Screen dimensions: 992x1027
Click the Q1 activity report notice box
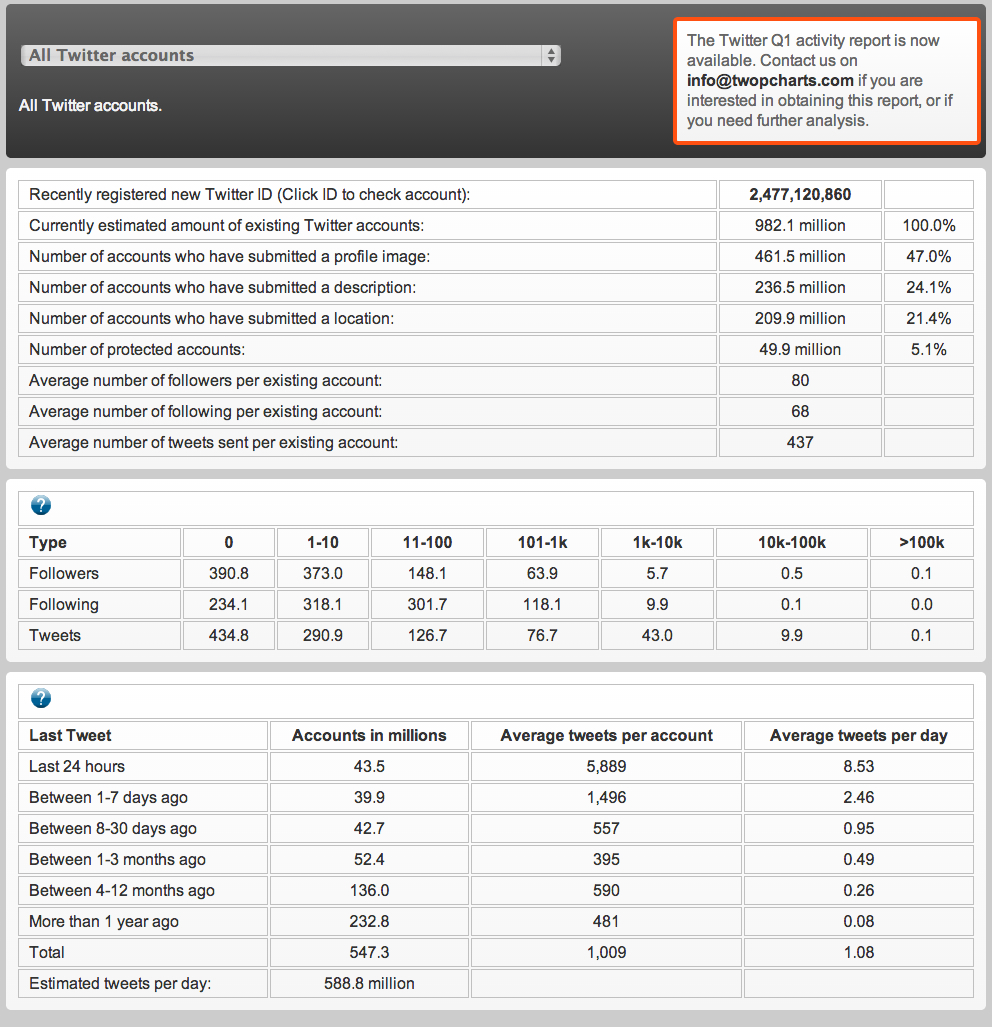point(826,81)
